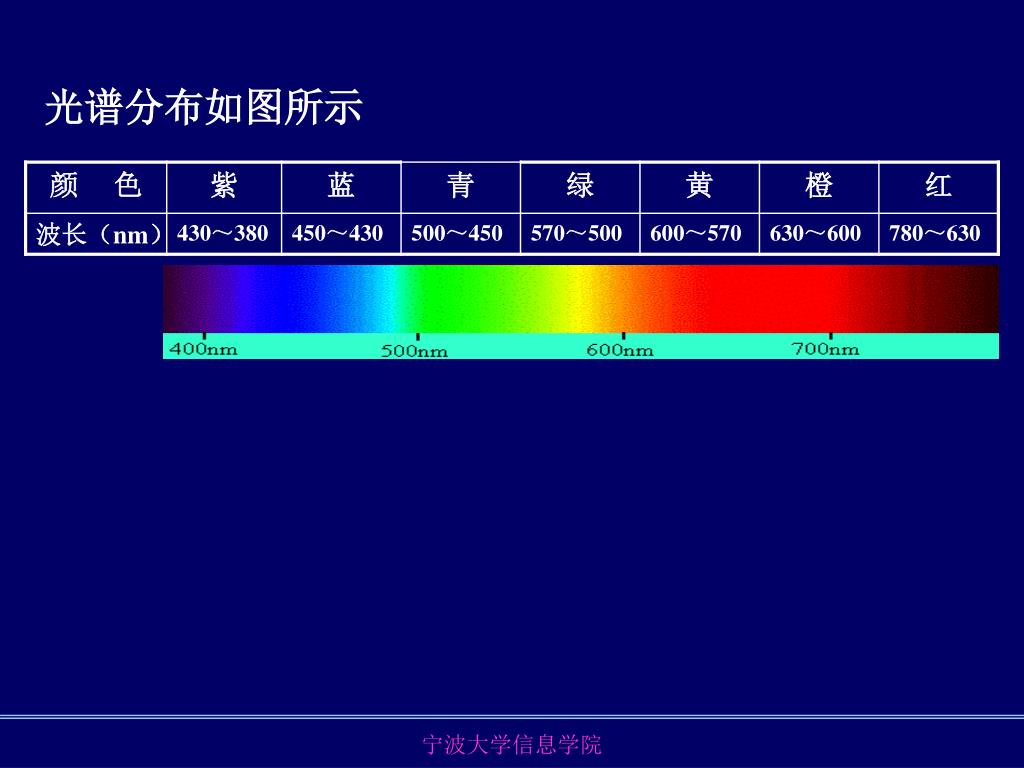Click the 黄 color cell
Screen dimensions: 1024x768
699,187
